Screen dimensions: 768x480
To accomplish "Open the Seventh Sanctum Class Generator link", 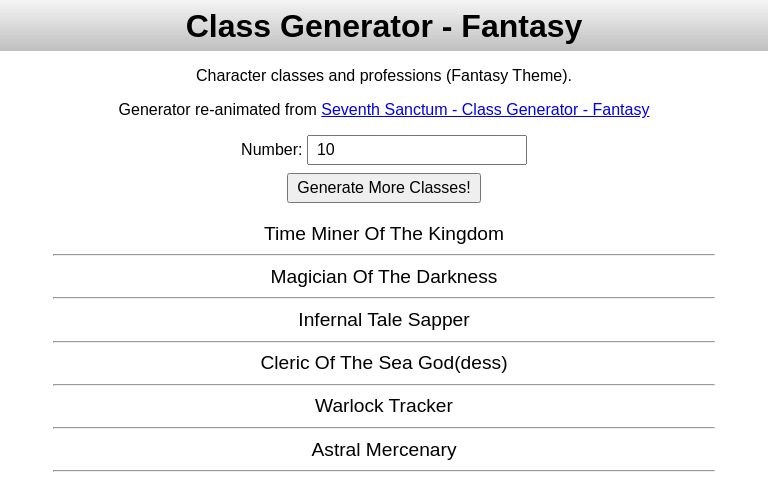I will click(x=485, y=110).
